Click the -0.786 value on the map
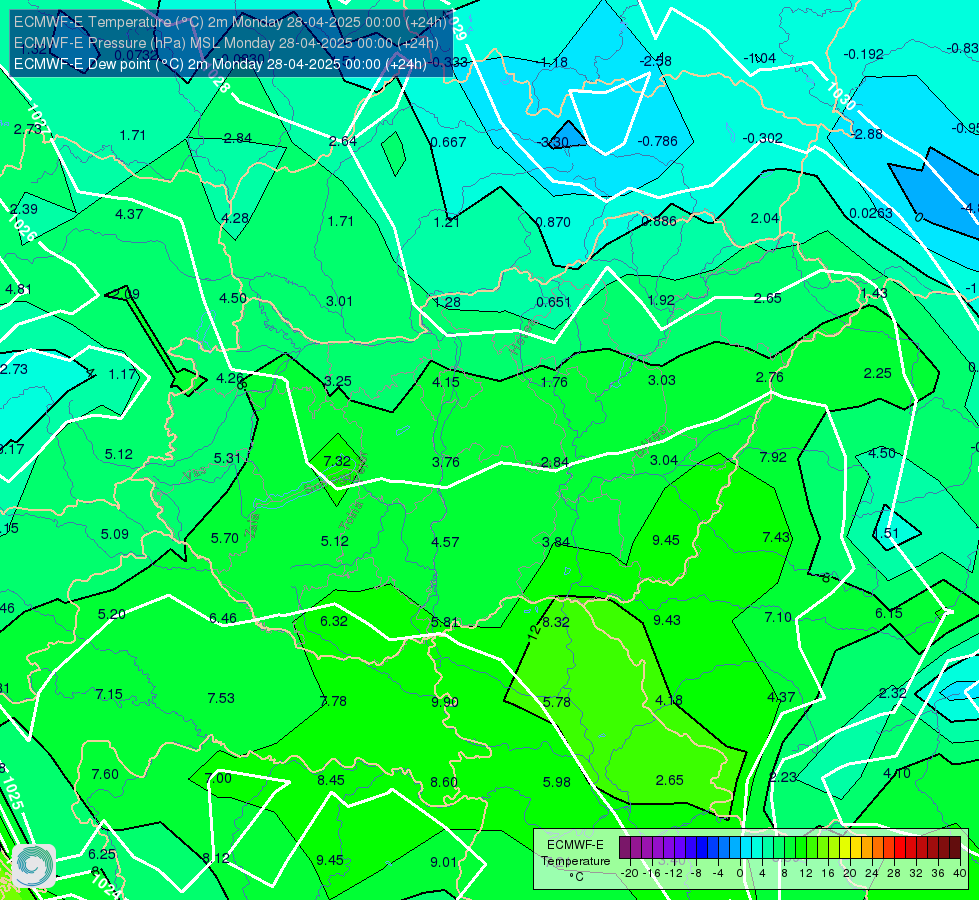Viewport: 979px width, 900px height. coord(657,141)
